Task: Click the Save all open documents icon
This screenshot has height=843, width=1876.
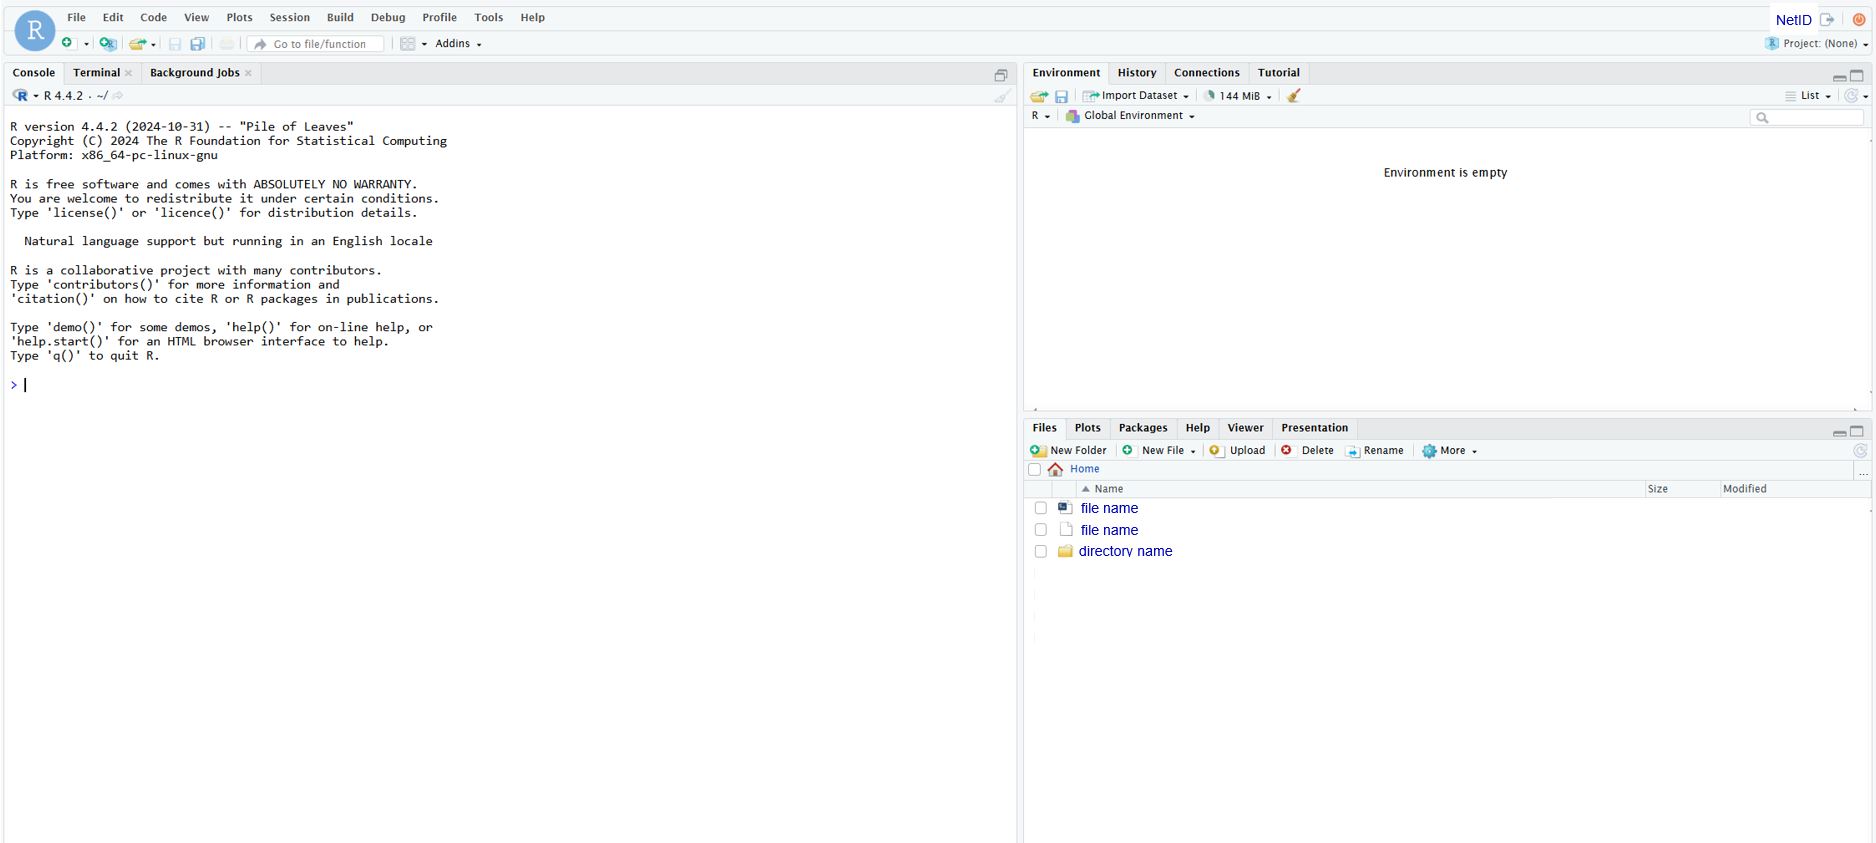Action: pyautogui.click(x=198, y=44)
